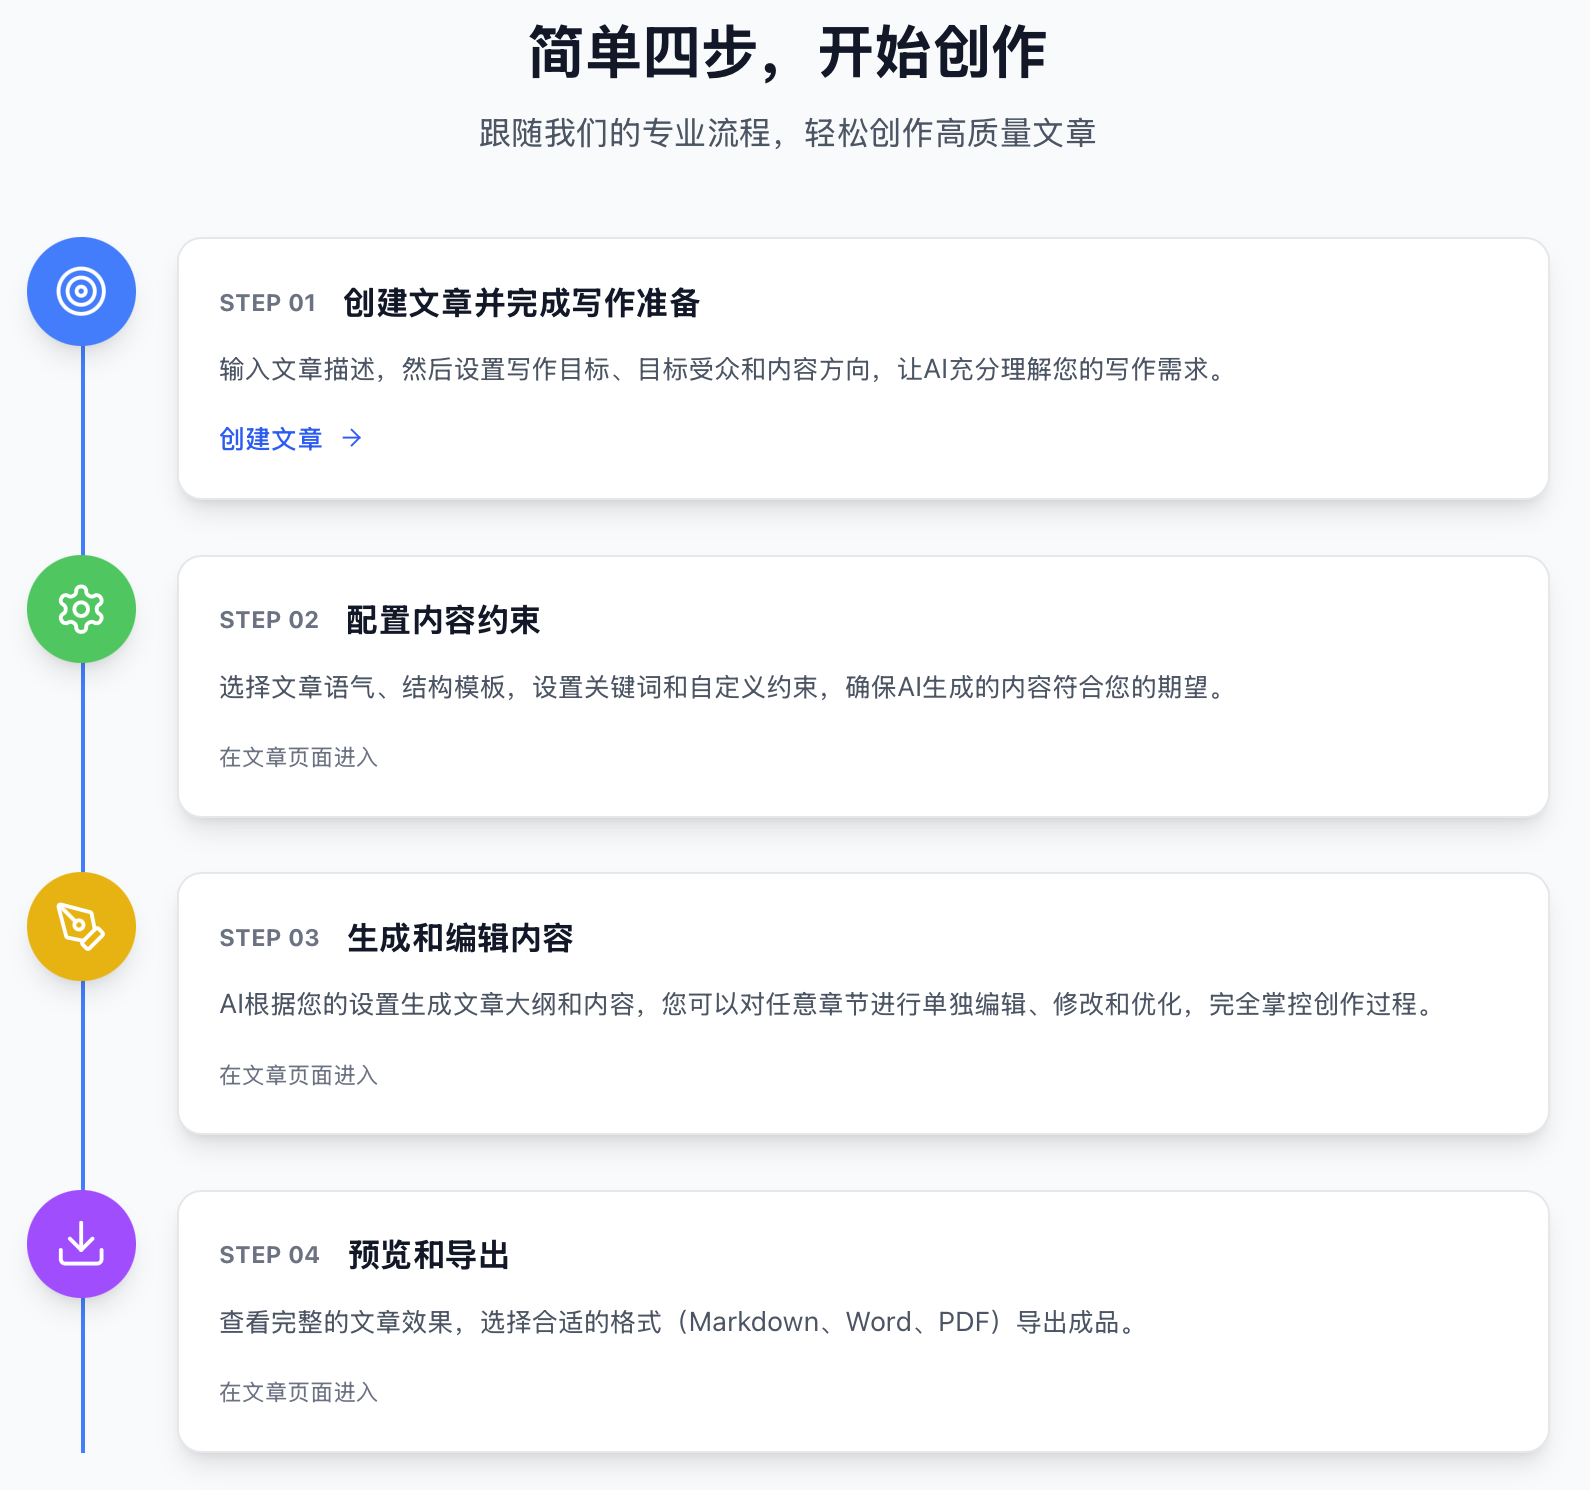The width and height of the screenshot is (1590, 1490).
Task: Click the 配置内容约束 title
Action: pyautogui.click(x=443, y=620)
